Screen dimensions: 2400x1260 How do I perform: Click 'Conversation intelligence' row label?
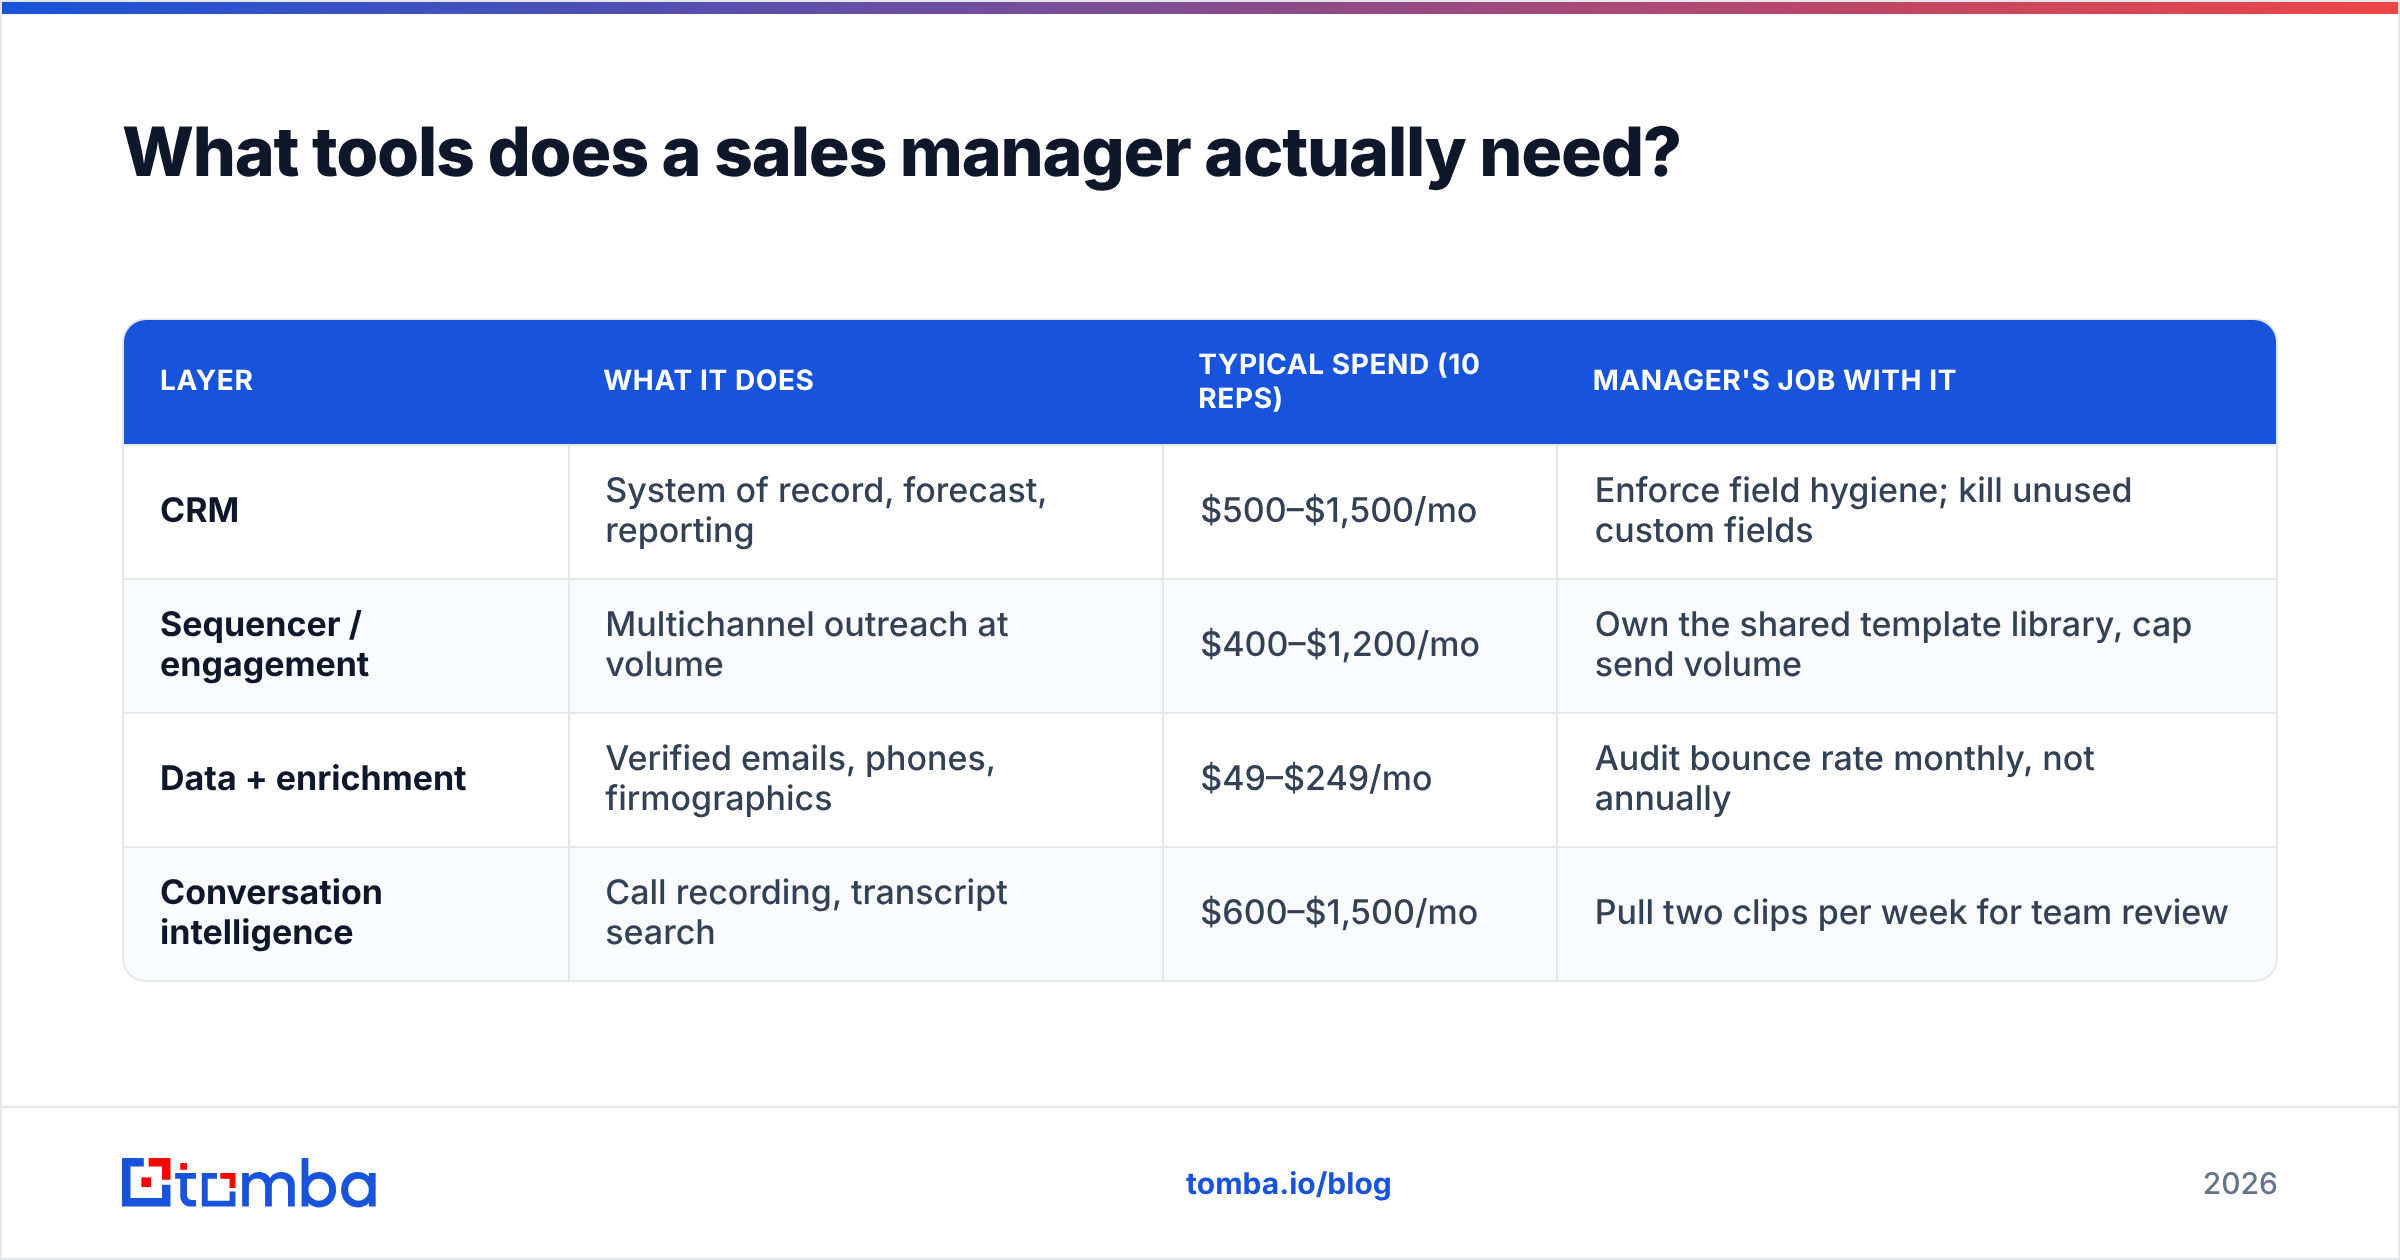271,912
